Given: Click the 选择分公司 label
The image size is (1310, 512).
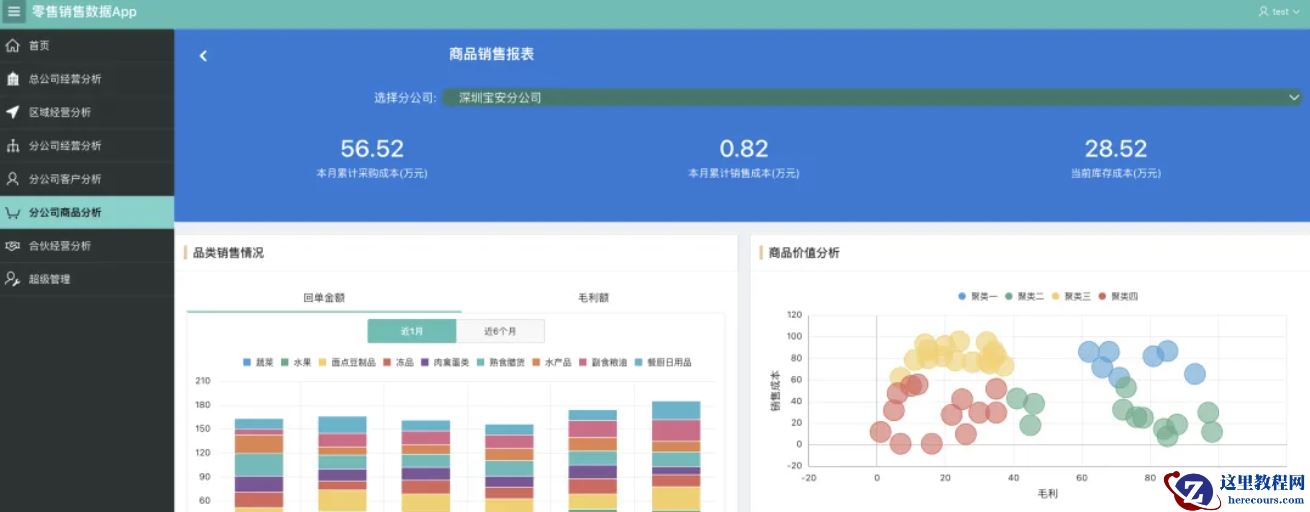Looking at the screenshot, I should click(405, 98).
